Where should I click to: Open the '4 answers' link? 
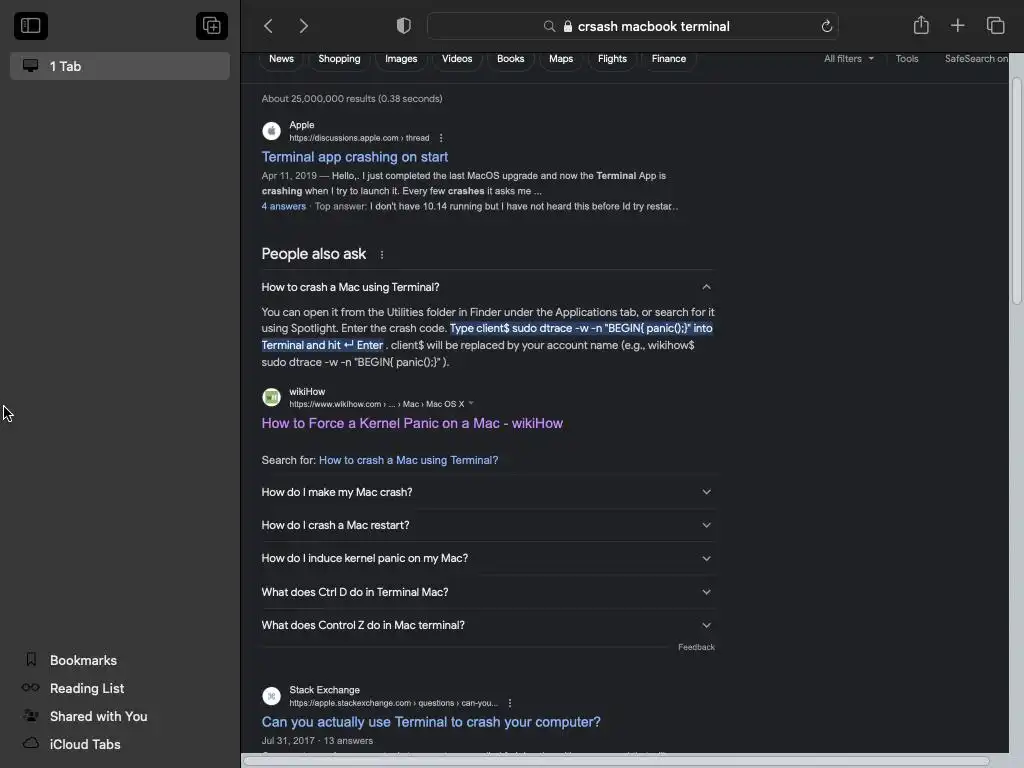click(x=283, y=206)
